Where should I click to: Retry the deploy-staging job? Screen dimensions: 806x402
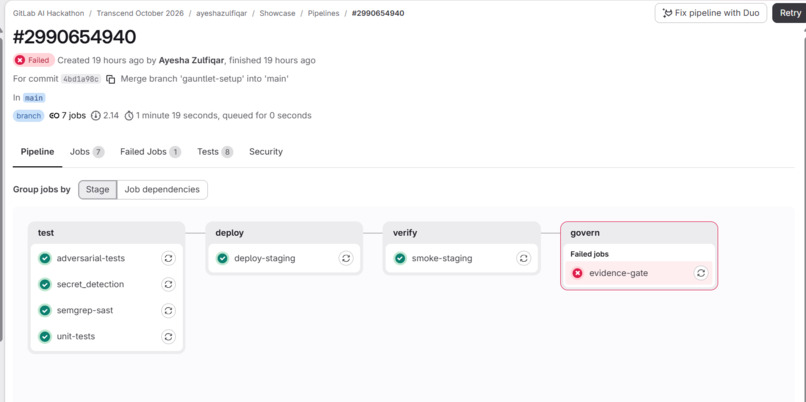(346, 258)
